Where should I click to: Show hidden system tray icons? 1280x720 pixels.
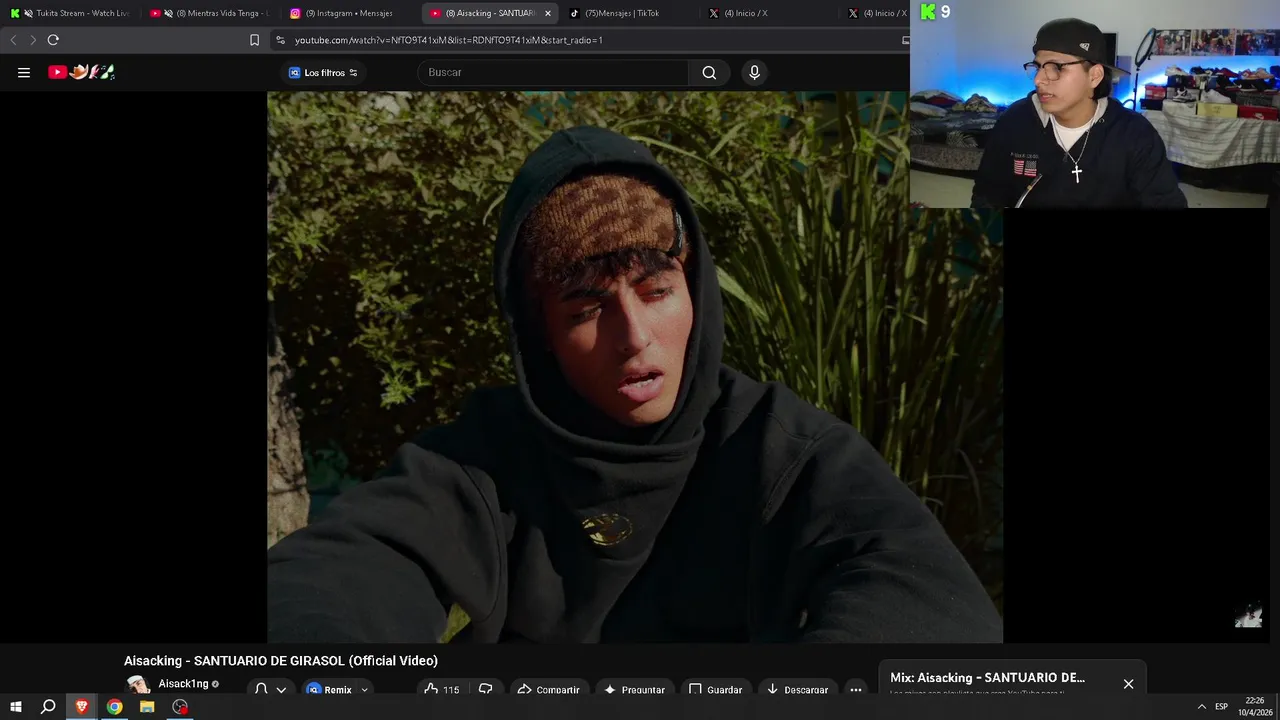(1202, 707)
